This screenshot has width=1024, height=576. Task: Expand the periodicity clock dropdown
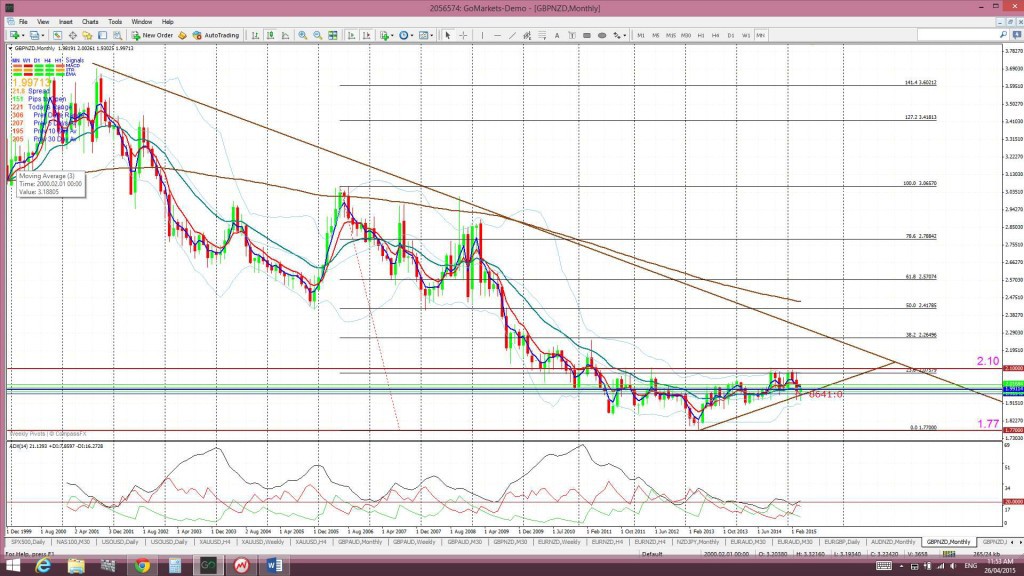point(412,35)
